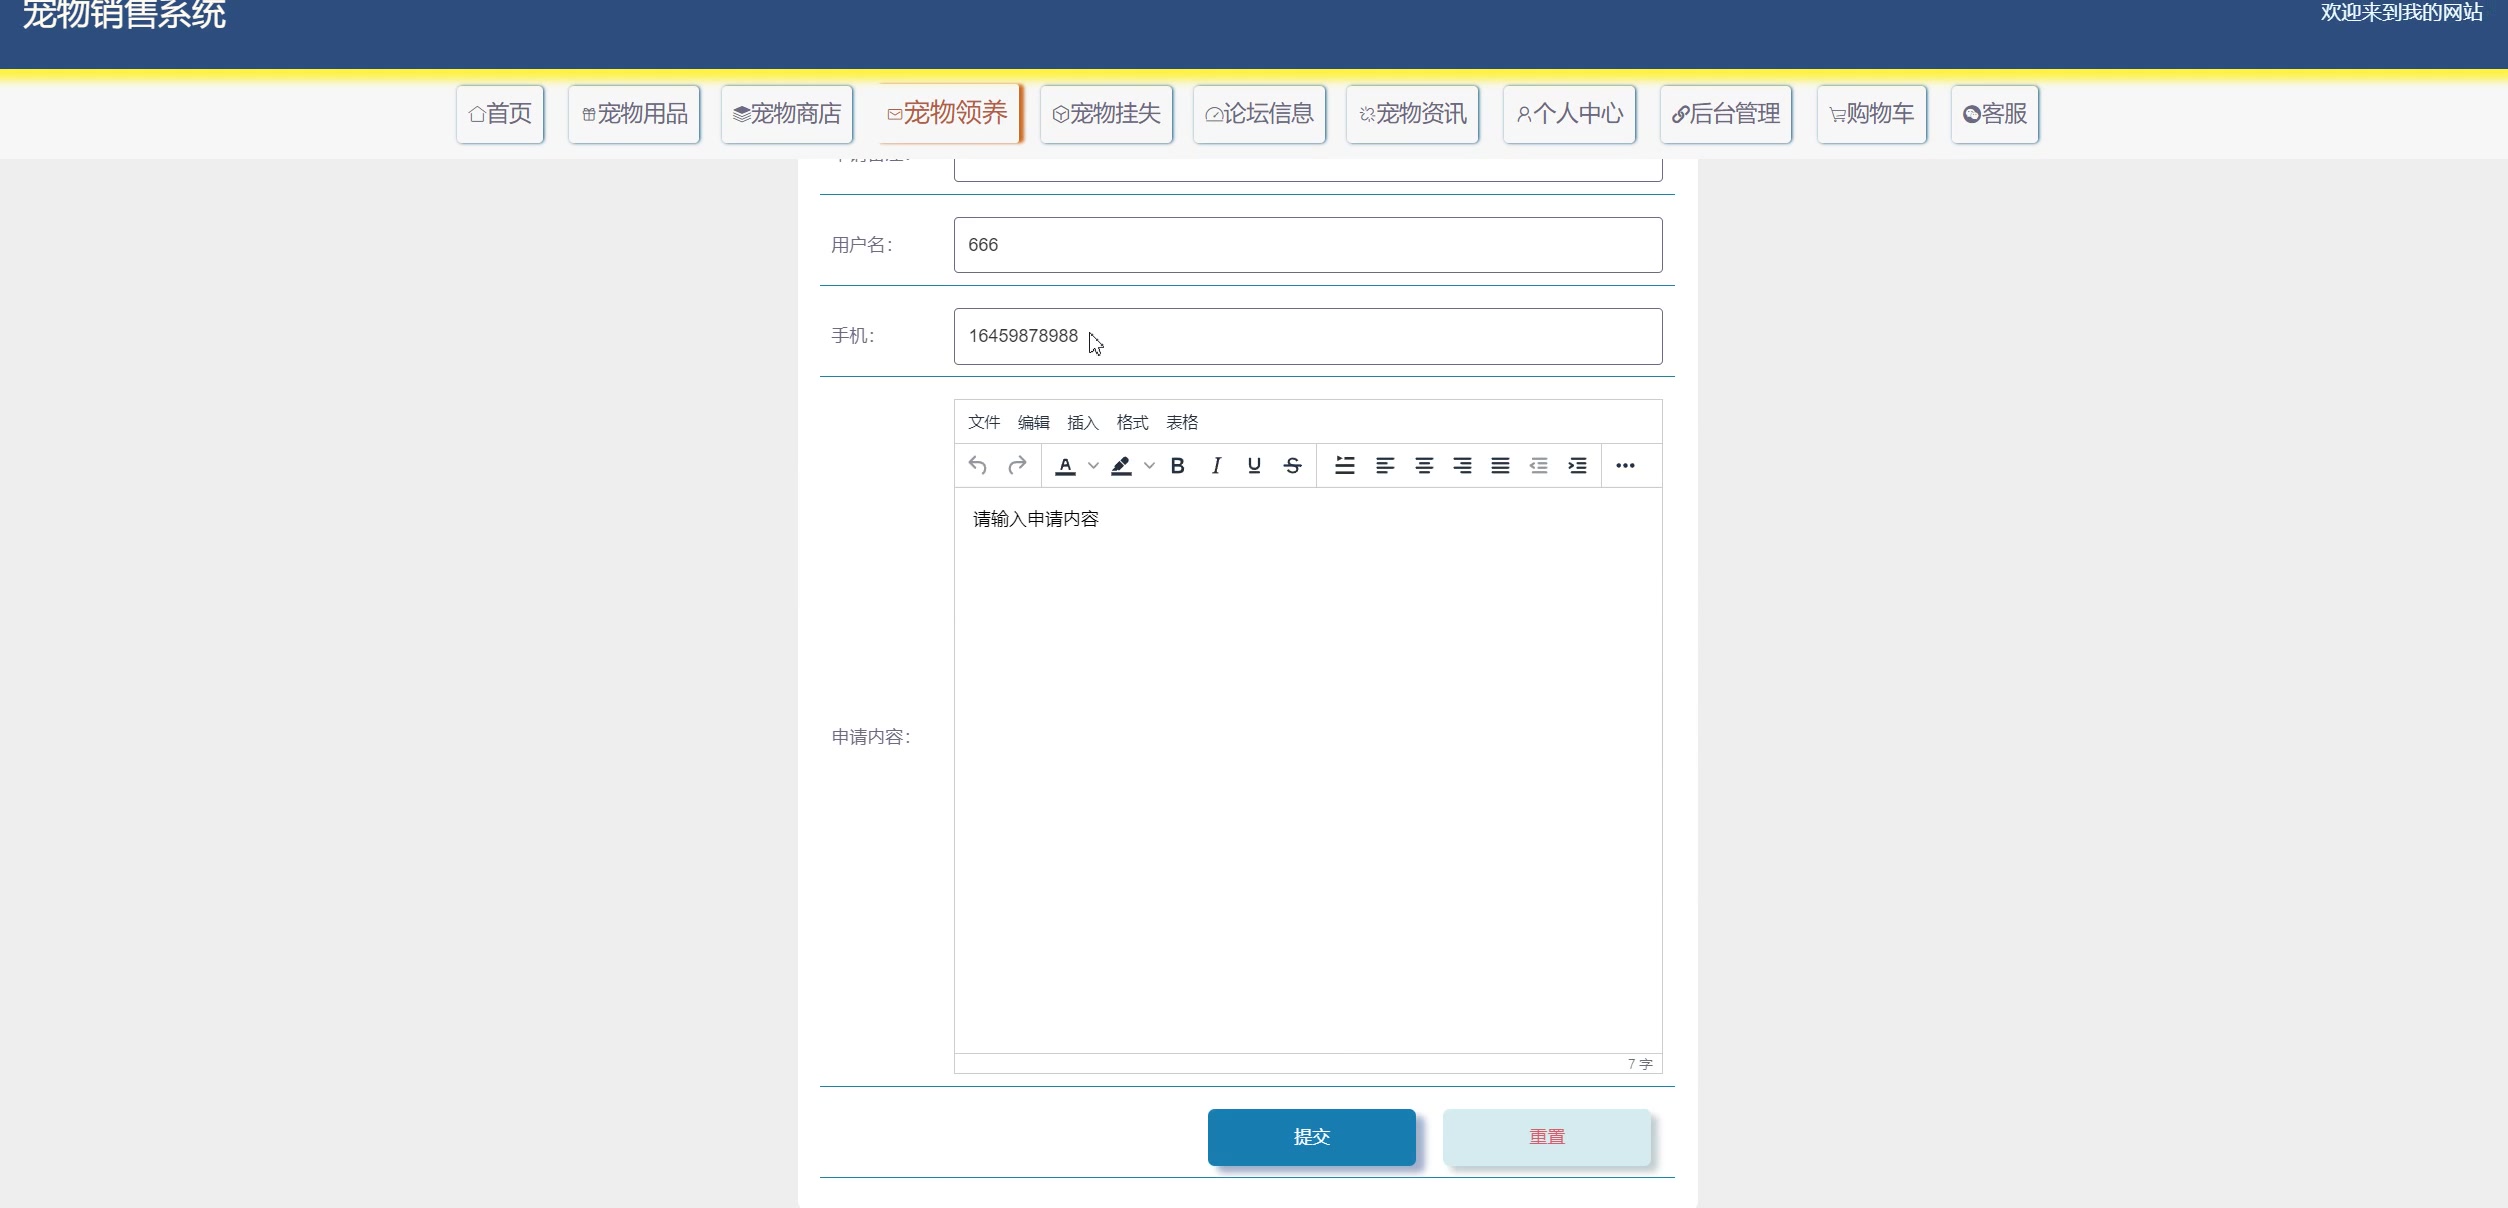Show more toolbar options (three dots)
2508x1208 pixels.
(x=1626, y=465)
